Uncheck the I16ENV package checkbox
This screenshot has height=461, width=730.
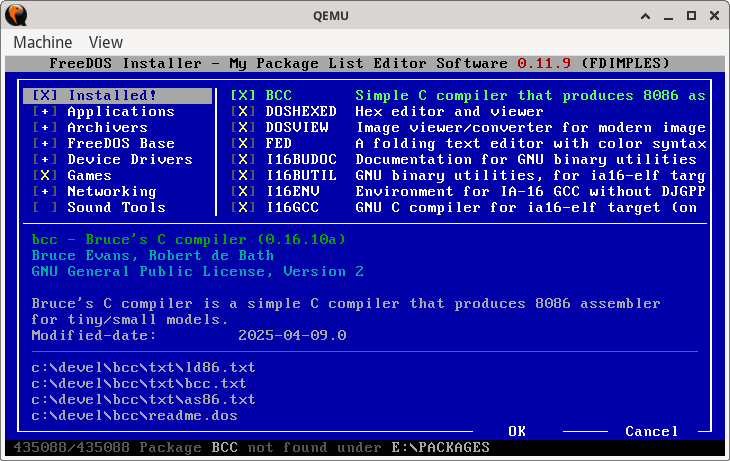(x=243, y=191)
